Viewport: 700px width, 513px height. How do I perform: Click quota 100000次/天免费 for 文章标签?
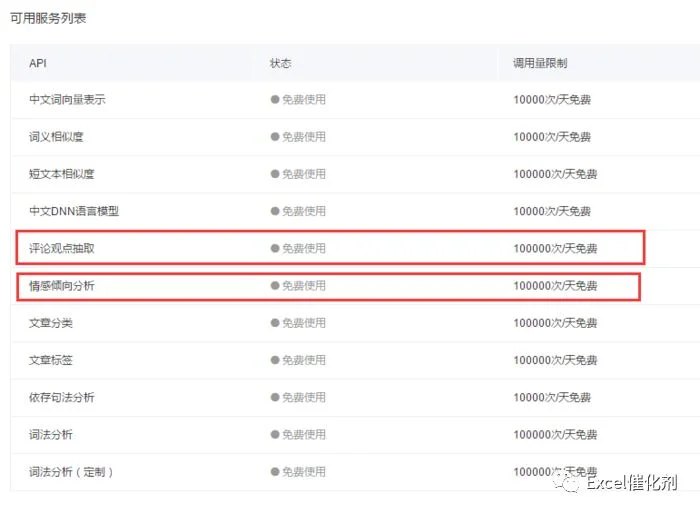point(555,360)
